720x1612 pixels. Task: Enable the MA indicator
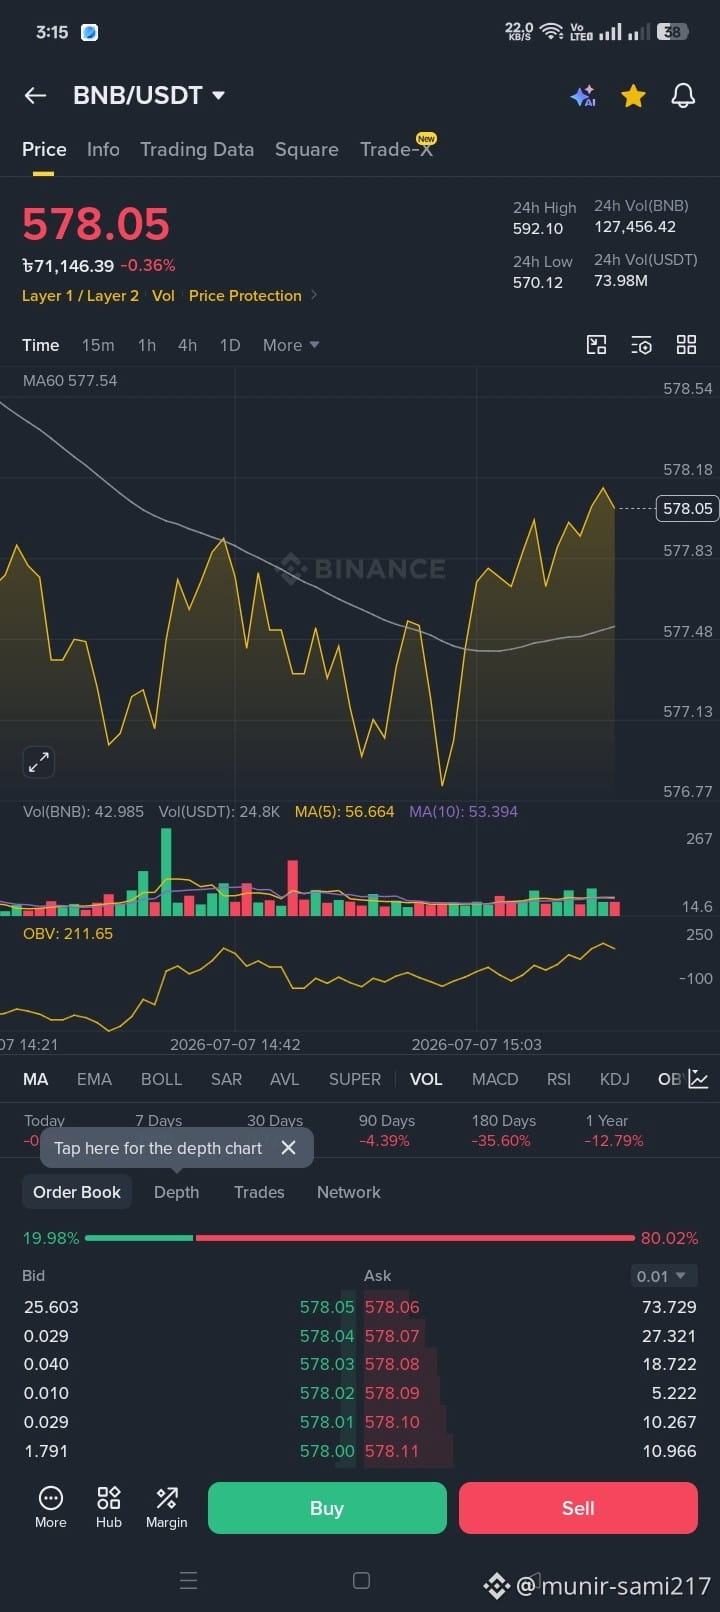pyautogui.click(x=36, y=1079)
